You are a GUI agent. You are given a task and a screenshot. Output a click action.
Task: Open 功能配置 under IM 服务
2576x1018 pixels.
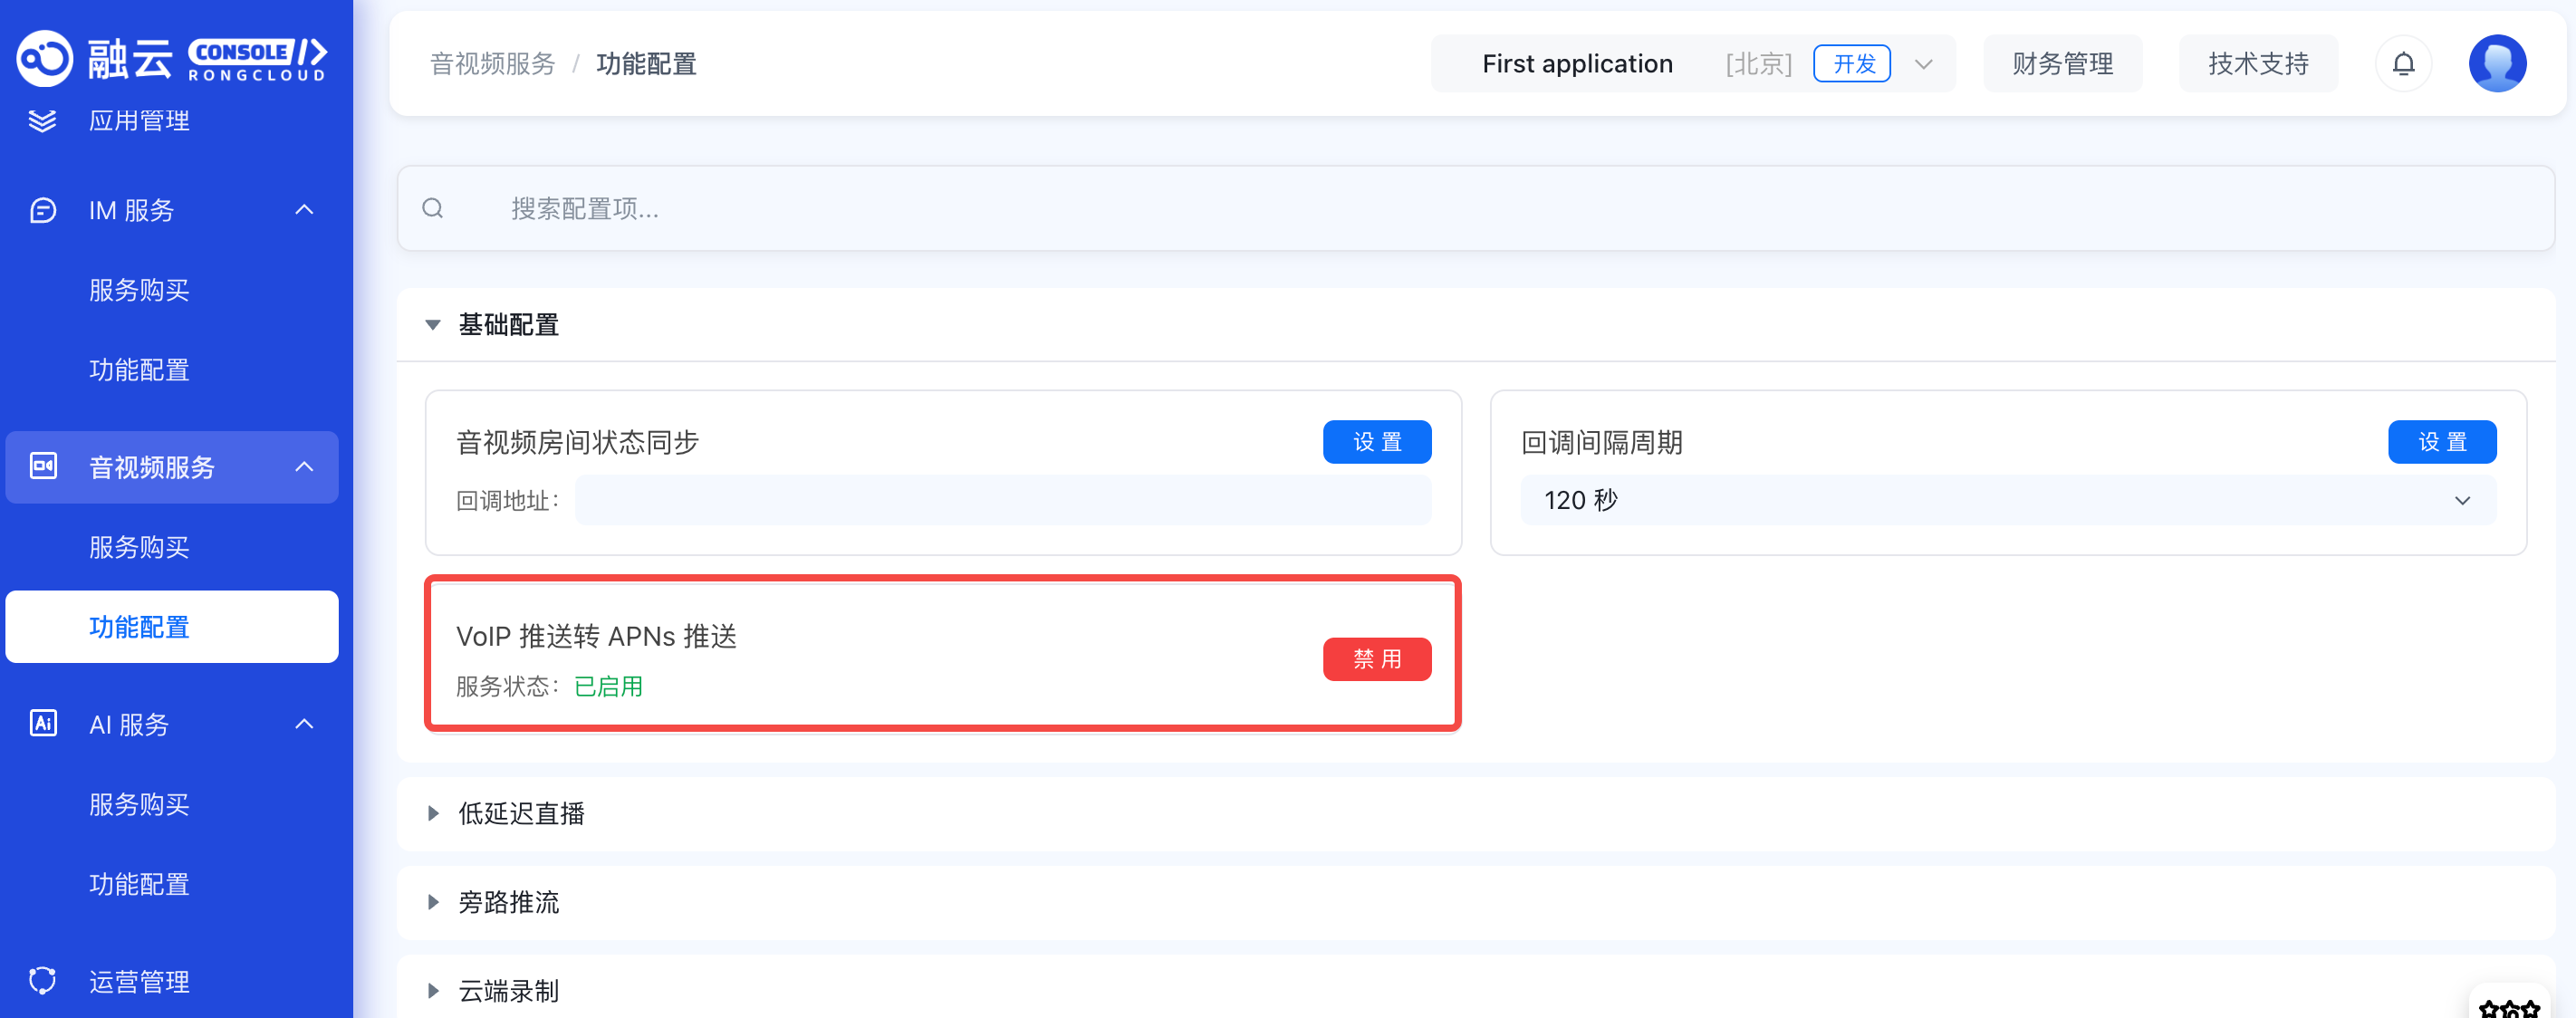(x=139, y=370)
